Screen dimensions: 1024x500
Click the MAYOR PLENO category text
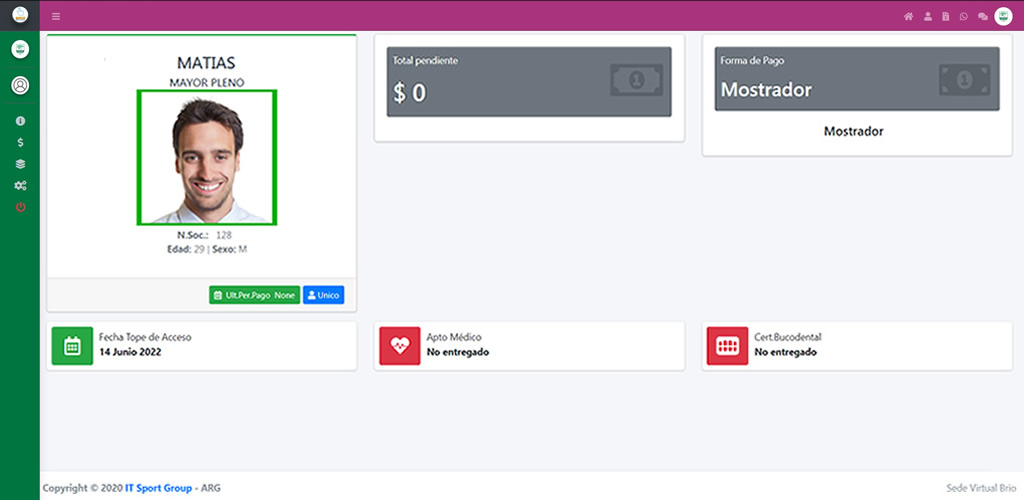click(x=206, y=83)
